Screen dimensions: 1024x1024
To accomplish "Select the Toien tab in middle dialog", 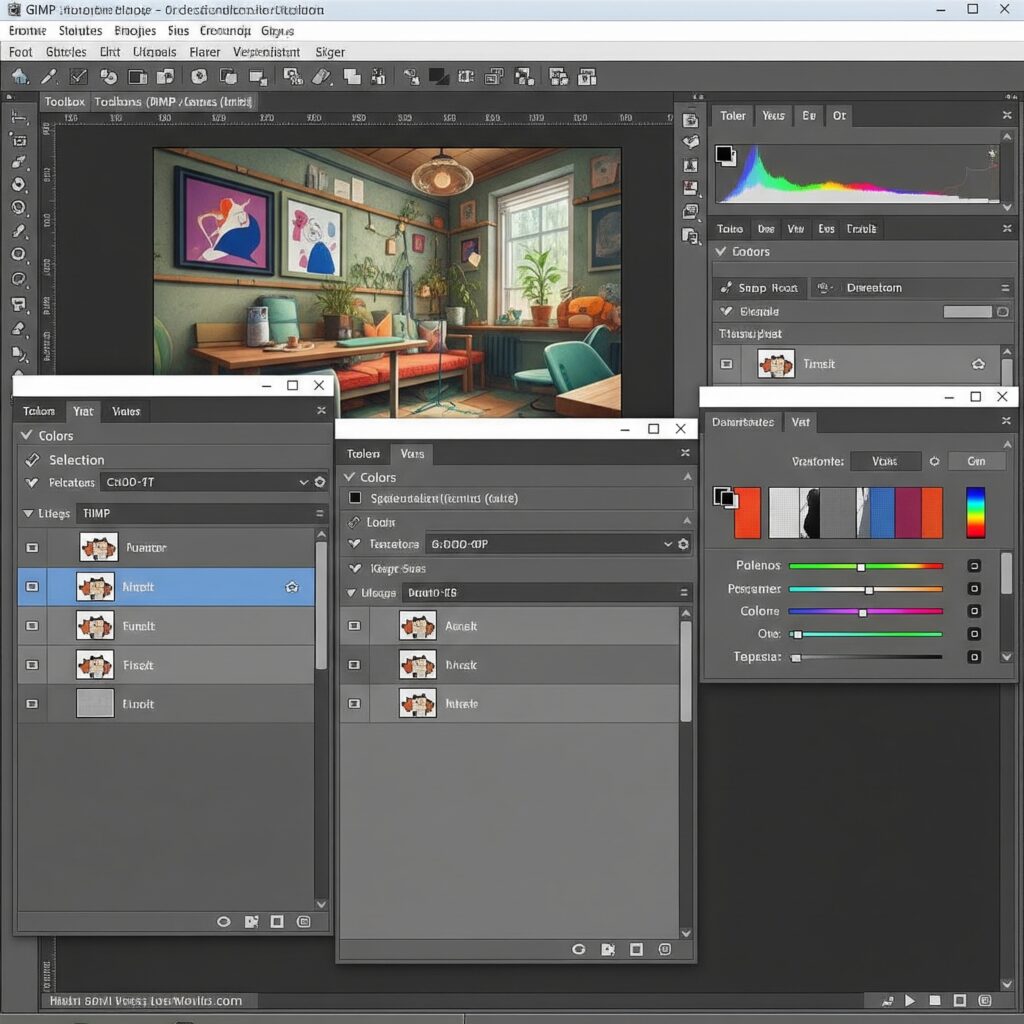I will [363, 453].
